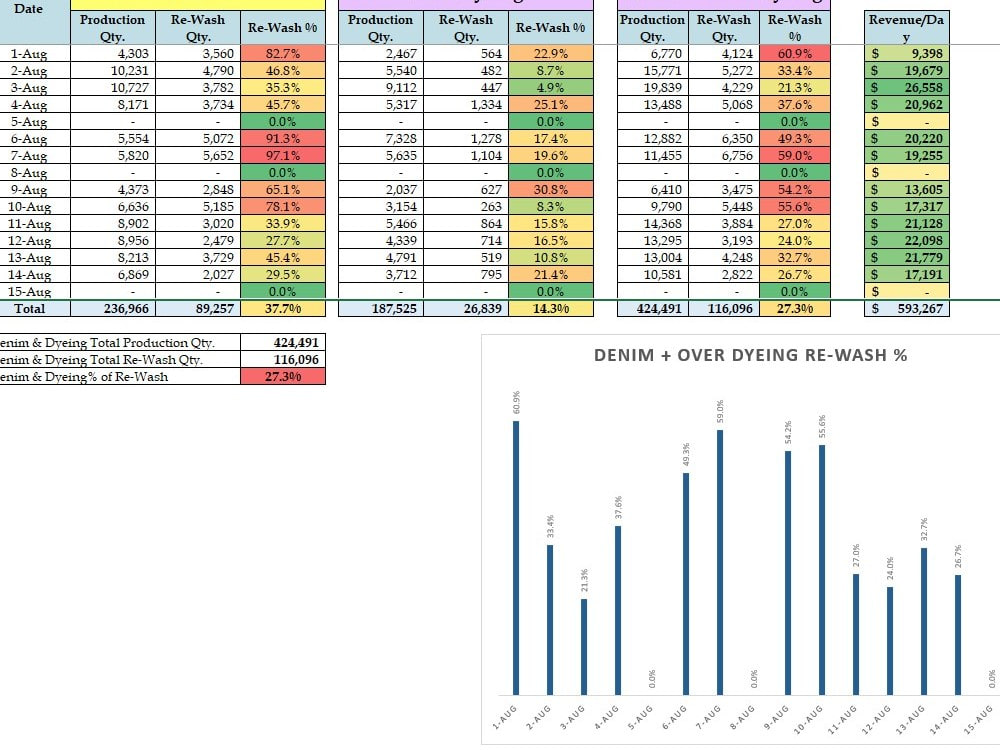Click the 10,727 production cell
This screenshot has height=750, width=1000.
click(x=113, y=87)
